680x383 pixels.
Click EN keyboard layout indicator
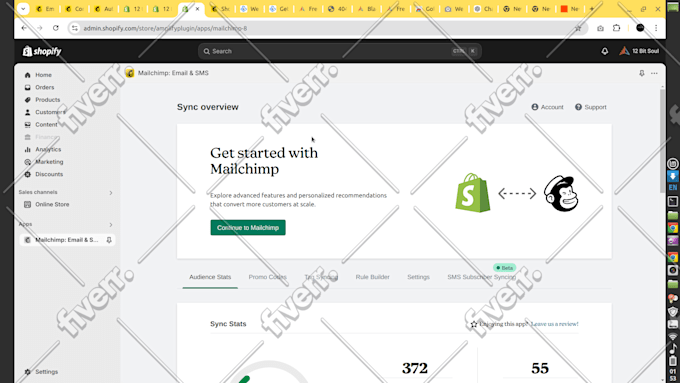673,187
